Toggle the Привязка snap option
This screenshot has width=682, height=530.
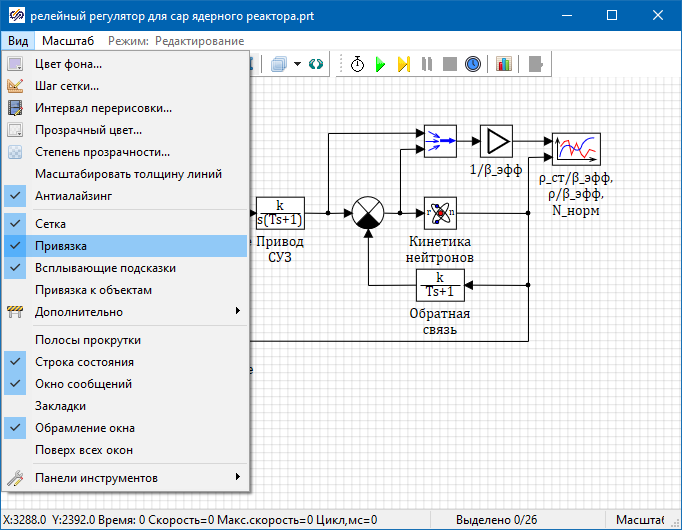click(60, 246)
